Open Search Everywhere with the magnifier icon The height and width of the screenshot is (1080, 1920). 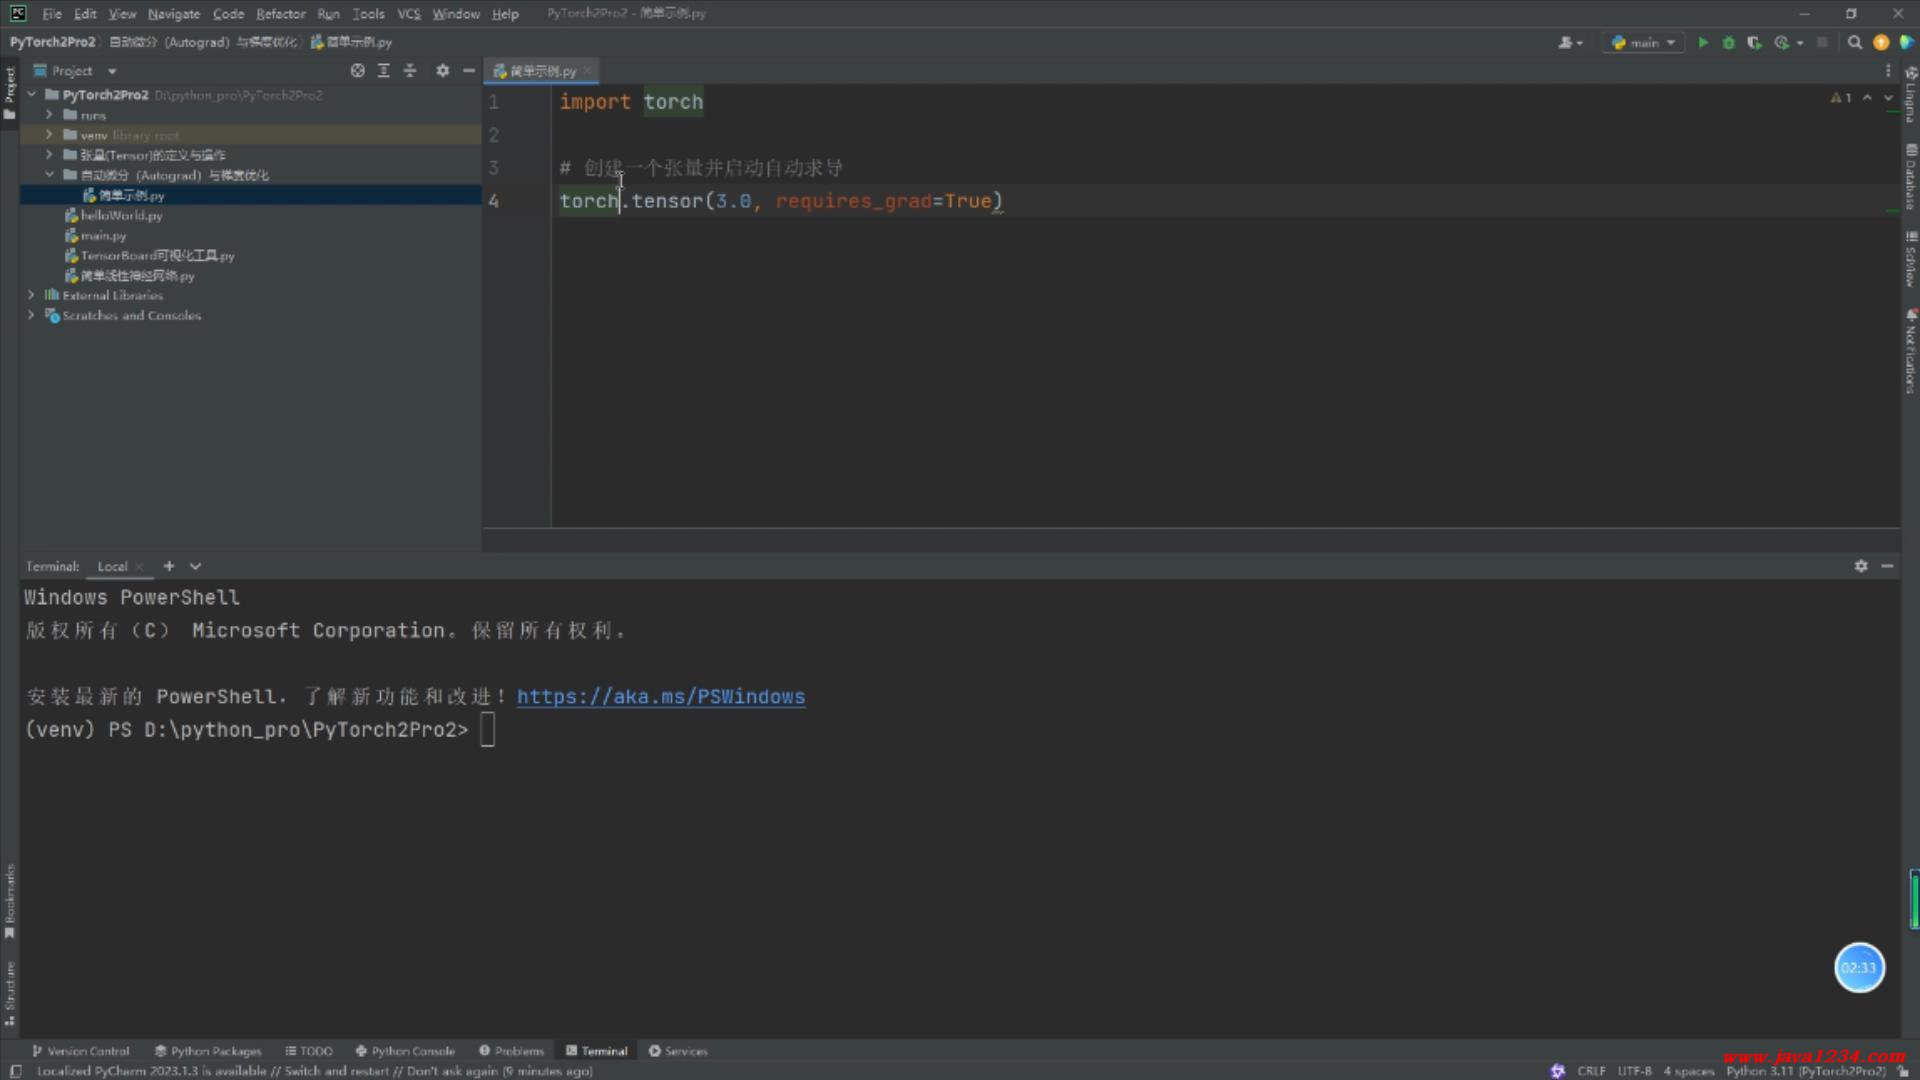coord(1855,43)
